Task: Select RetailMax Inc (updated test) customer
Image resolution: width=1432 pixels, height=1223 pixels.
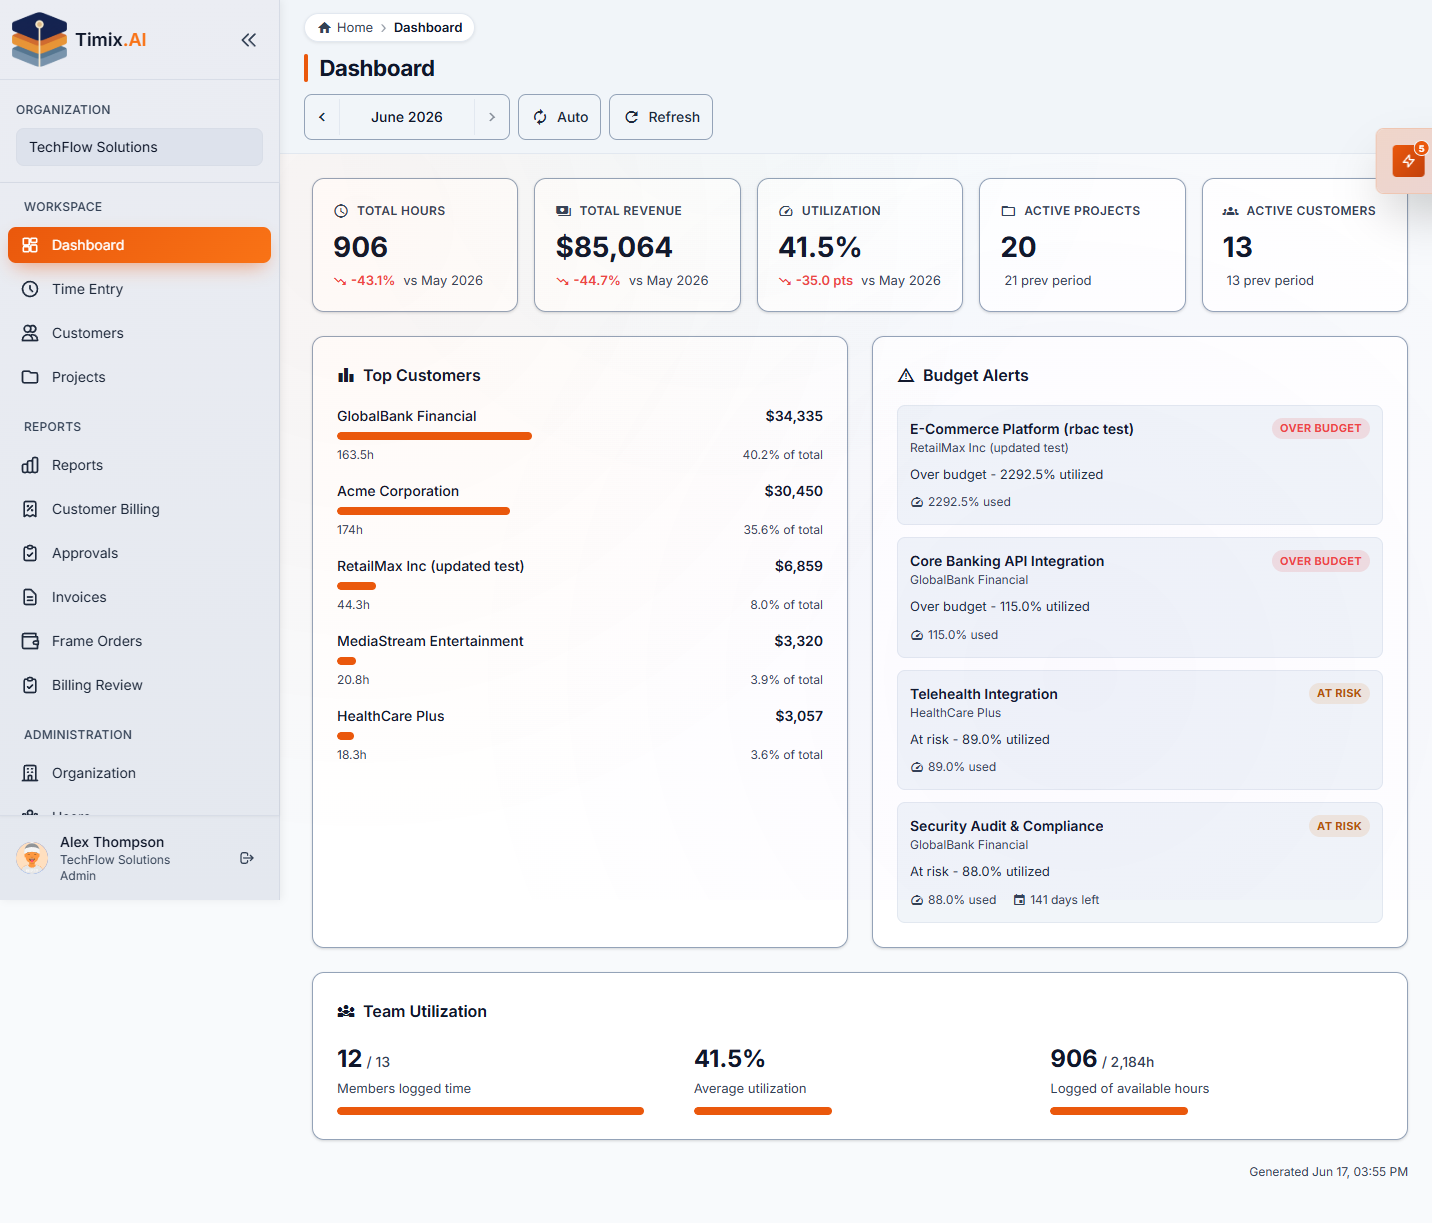Action: click(580, 585)
